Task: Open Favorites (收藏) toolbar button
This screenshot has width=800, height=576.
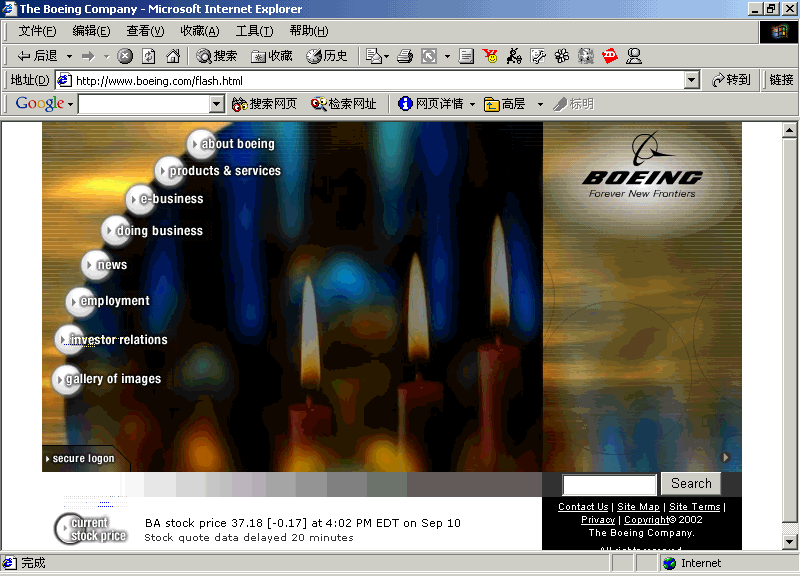Action: coord(271,56)
